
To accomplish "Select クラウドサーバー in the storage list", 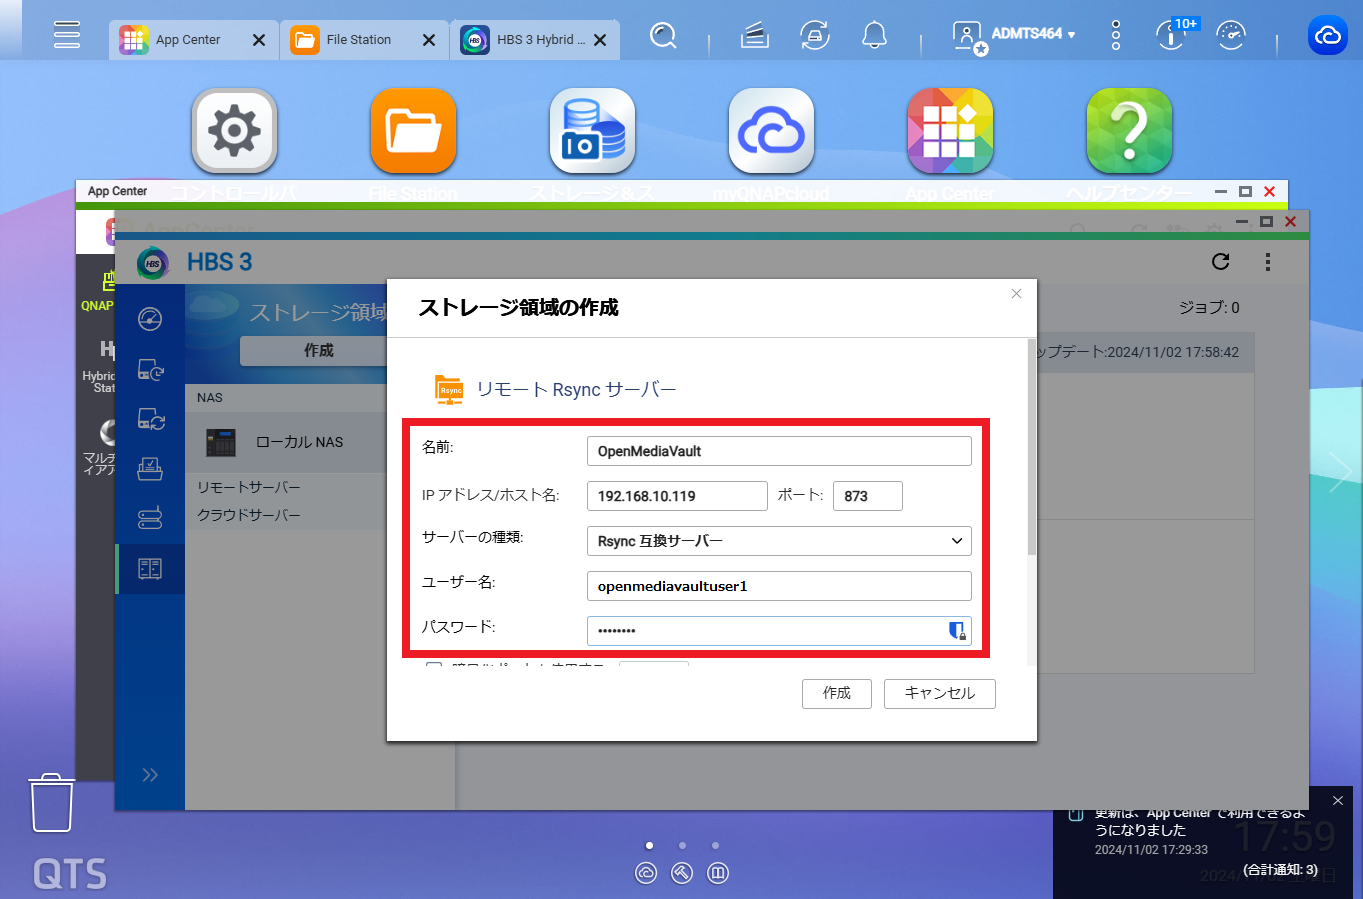I will (x=249, y=515).
